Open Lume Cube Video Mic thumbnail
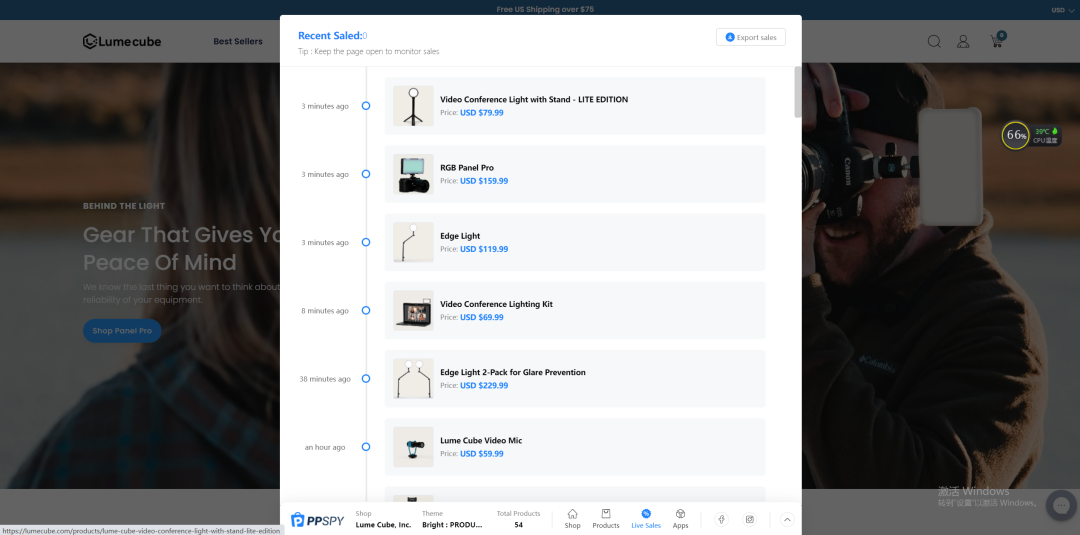The height and width of the screenshot is (535, 1080). (413, 447)
